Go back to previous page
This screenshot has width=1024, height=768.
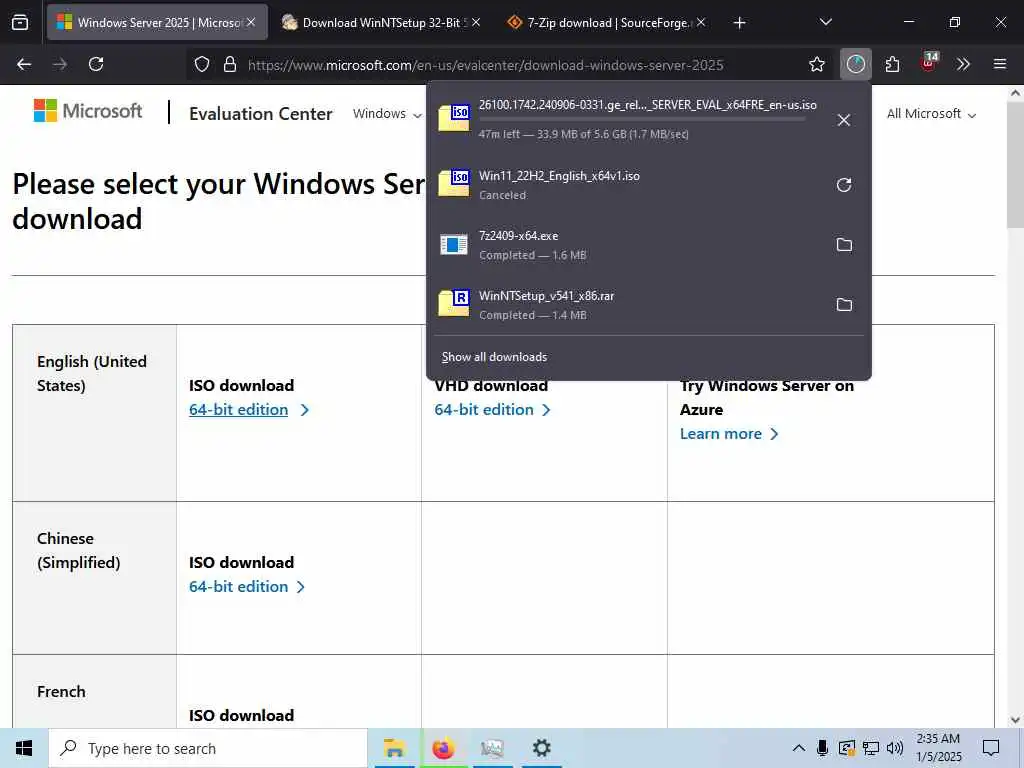point(24,64)
